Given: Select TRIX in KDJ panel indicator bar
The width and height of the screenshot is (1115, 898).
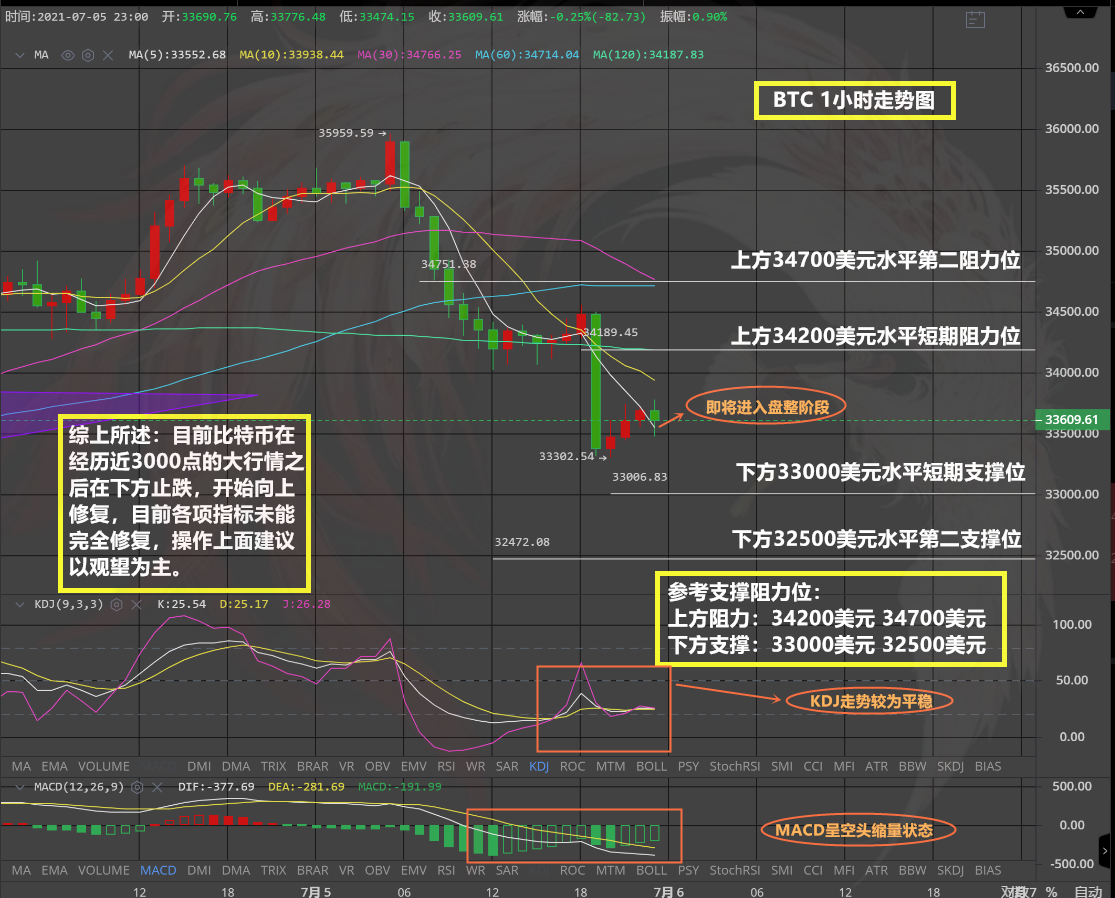Looking at the screenshot, I should click(x=273, y=766).
